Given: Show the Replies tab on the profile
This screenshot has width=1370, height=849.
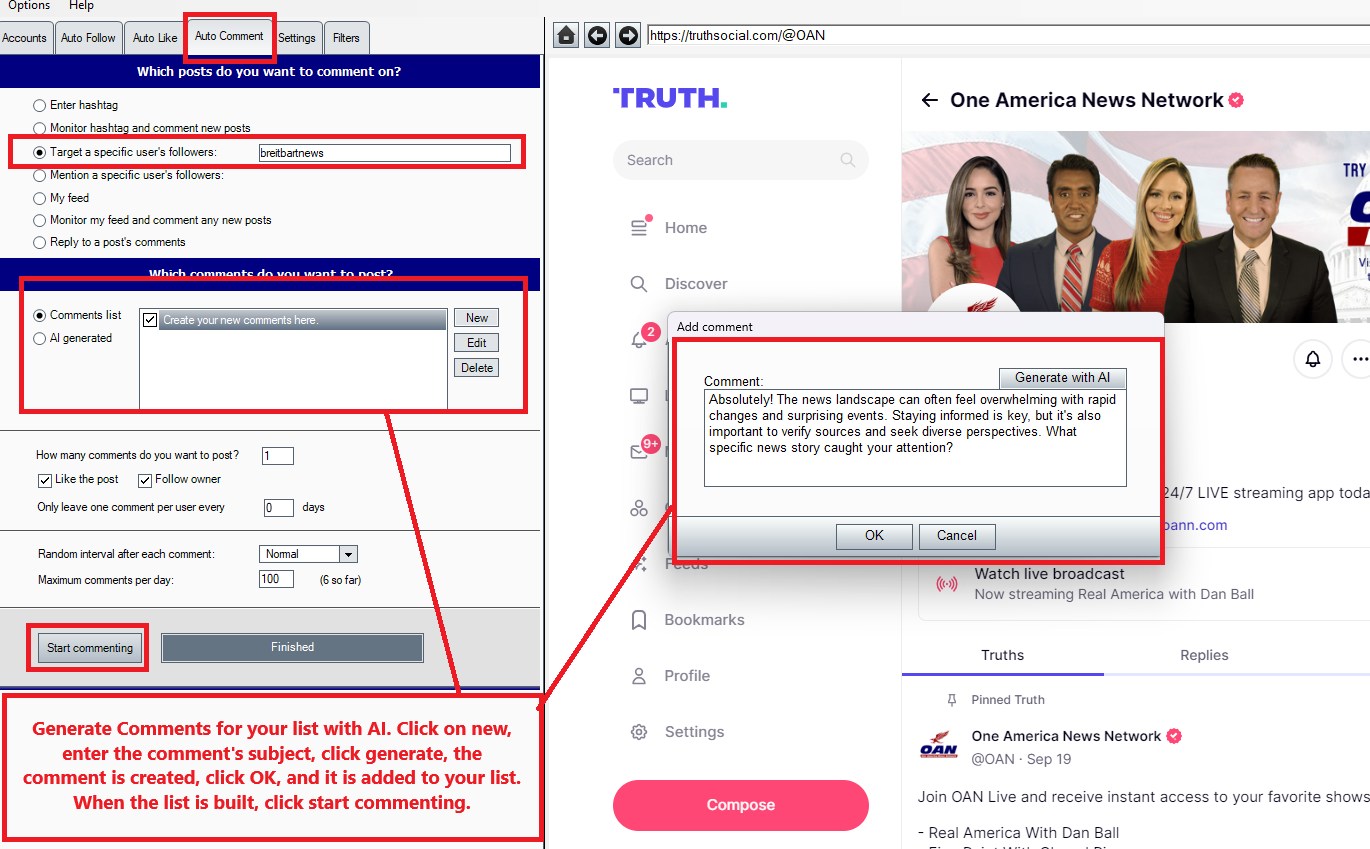Looking at the screenshot, I should tap(1204, 655).
